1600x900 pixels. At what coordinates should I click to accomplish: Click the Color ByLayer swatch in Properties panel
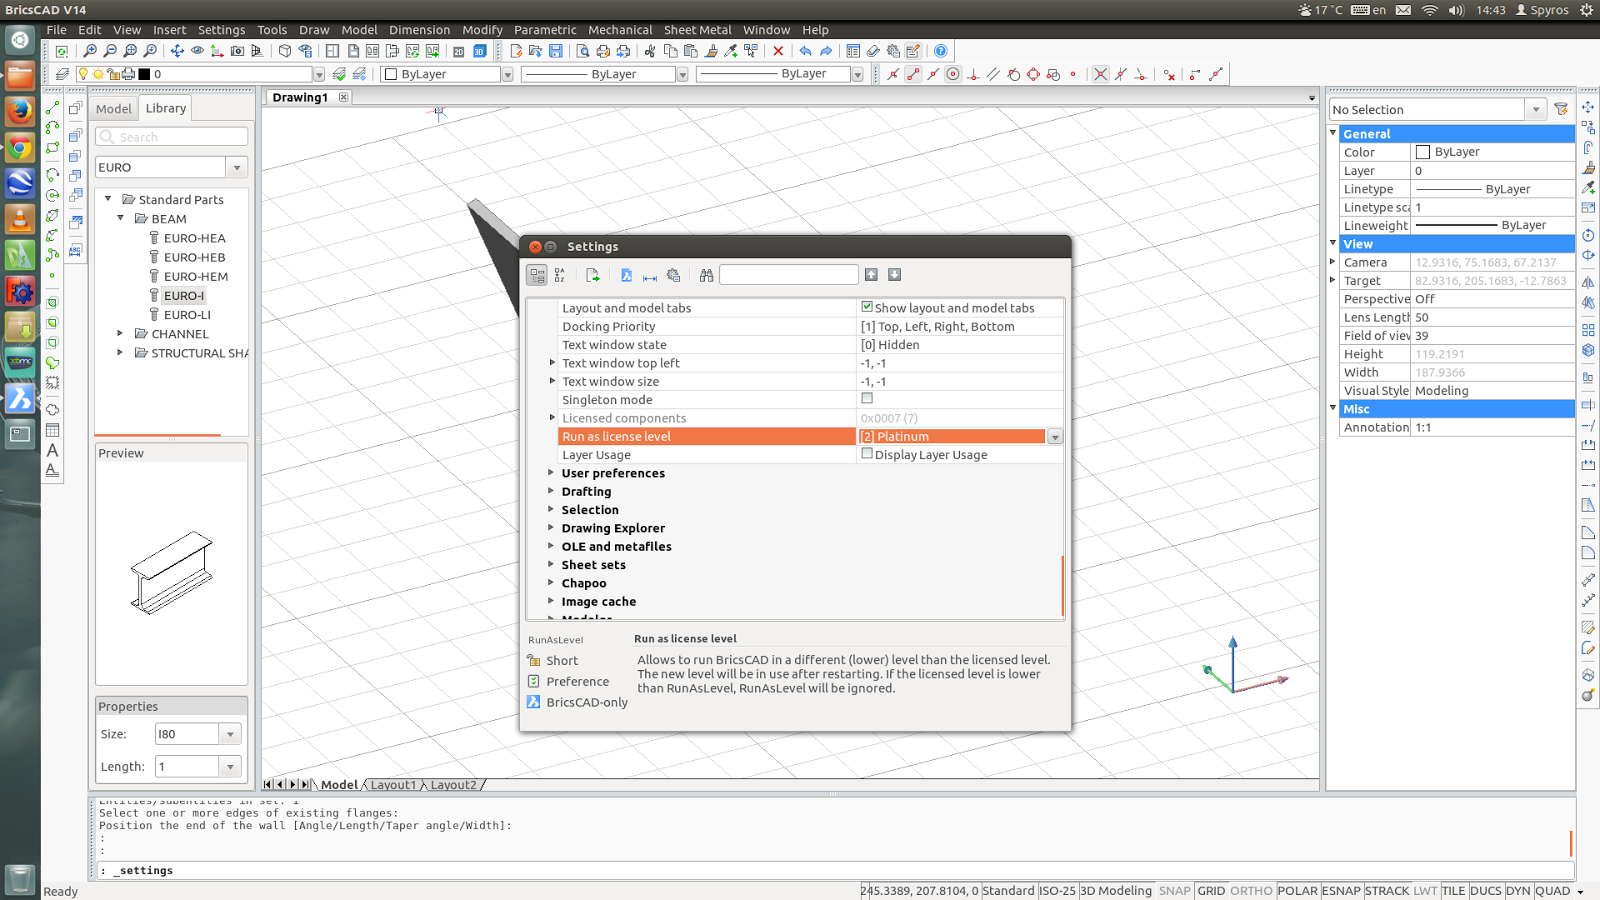point(1423,152)
